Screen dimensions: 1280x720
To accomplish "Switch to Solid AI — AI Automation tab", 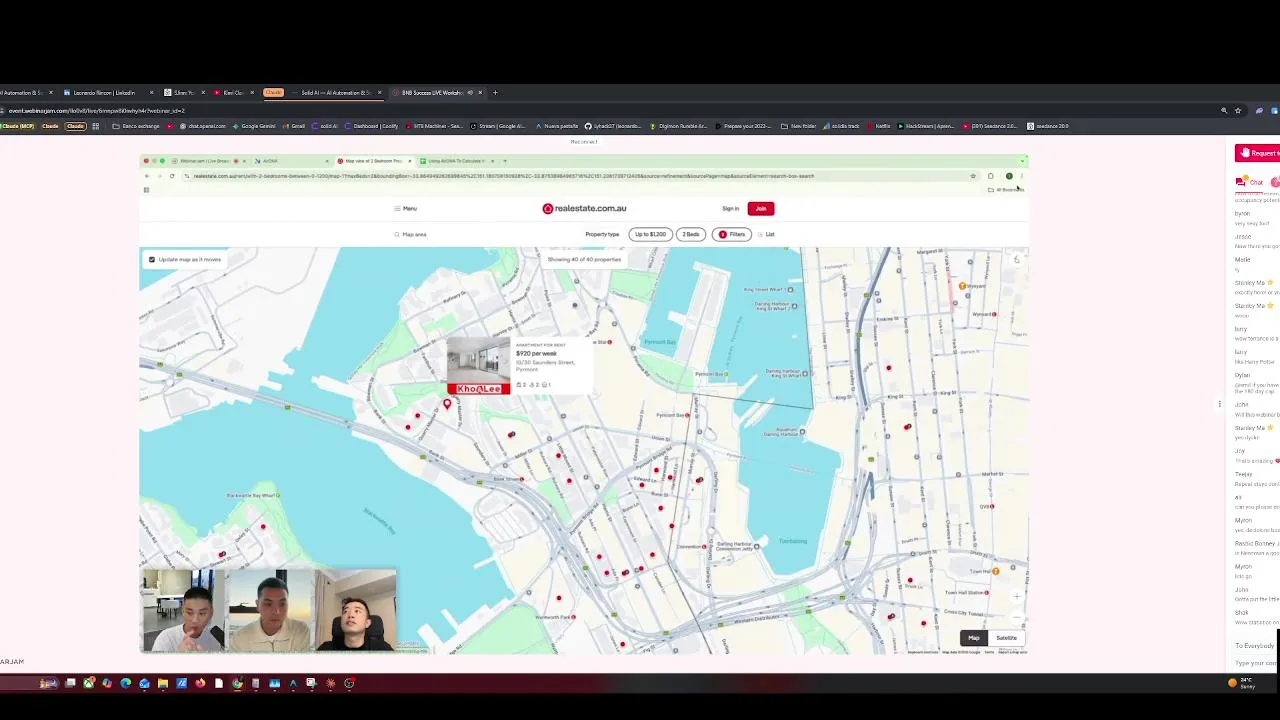I will [x=338, y=92].
